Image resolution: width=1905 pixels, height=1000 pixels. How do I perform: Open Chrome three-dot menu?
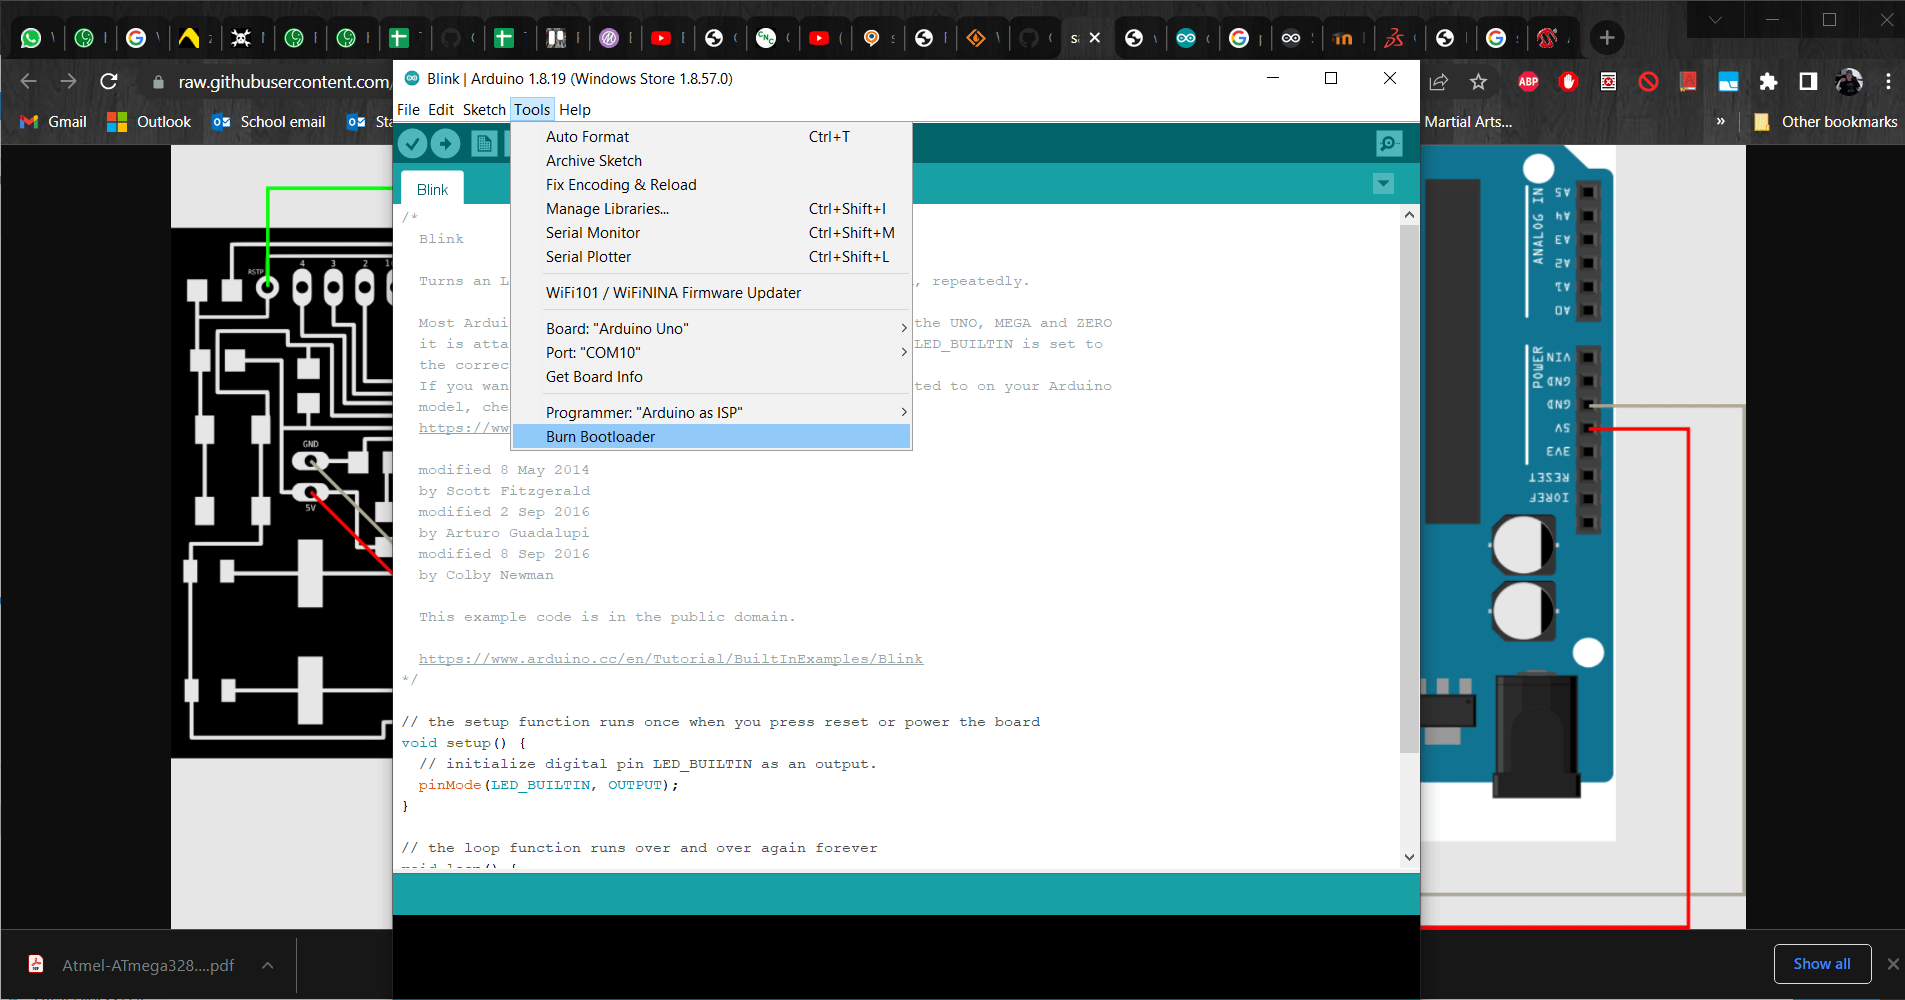coord(1888,82)
